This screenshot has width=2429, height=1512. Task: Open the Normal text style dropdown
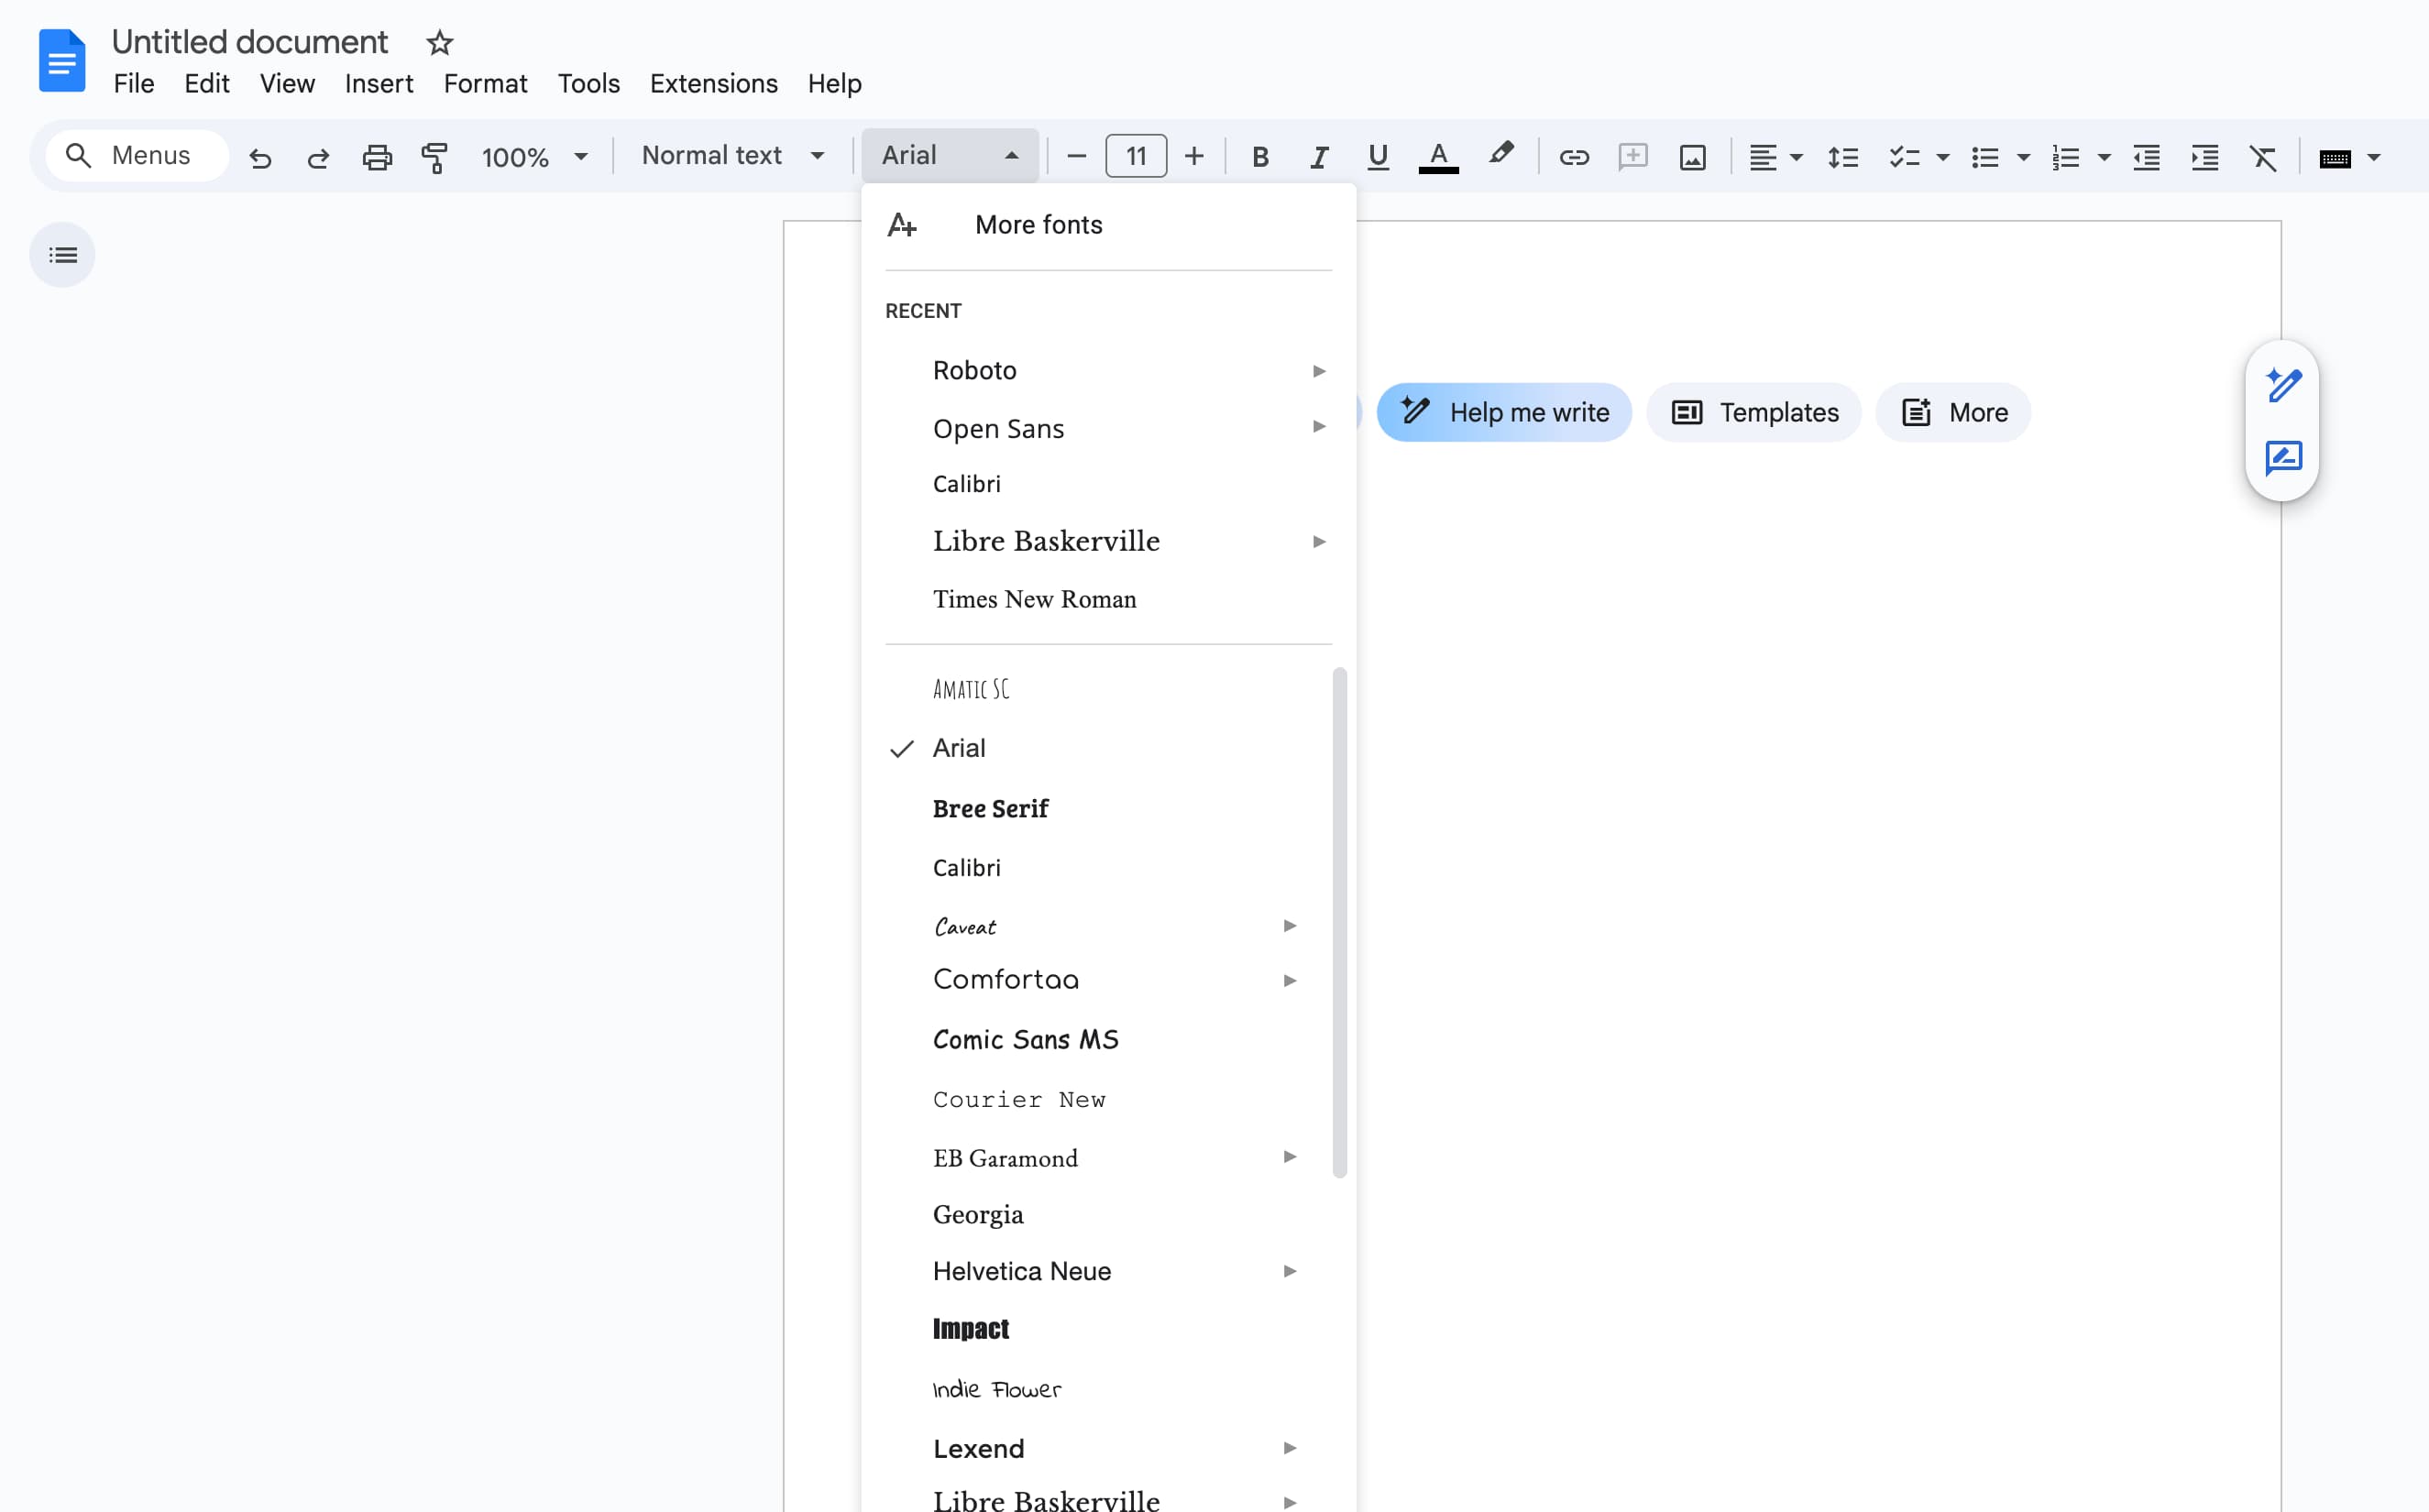point(734,155)
